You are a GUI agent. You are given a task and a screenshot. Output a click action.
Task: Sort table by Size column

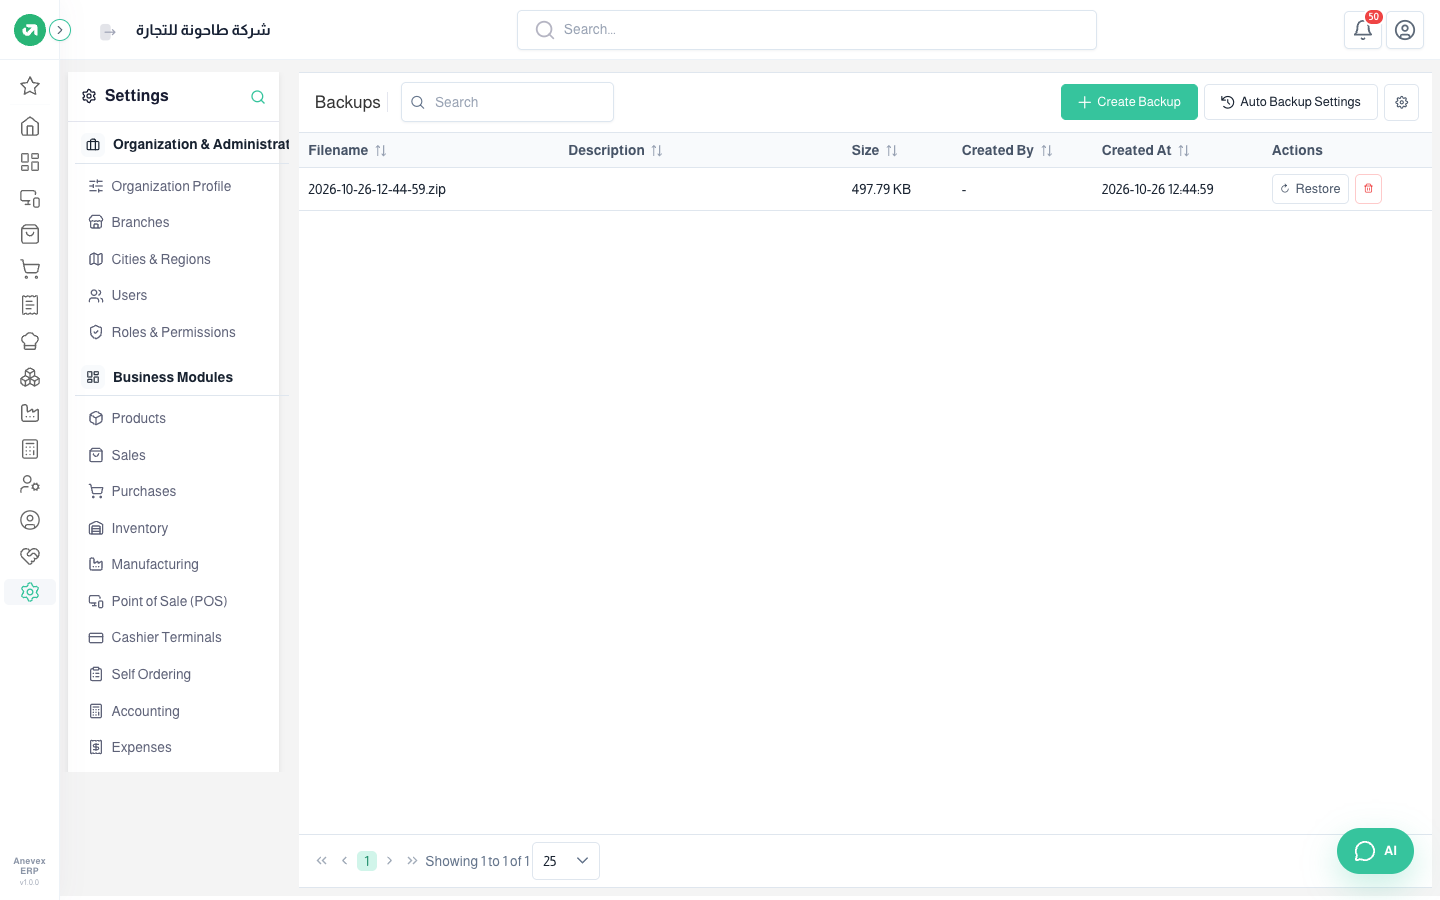coord(874,150)
